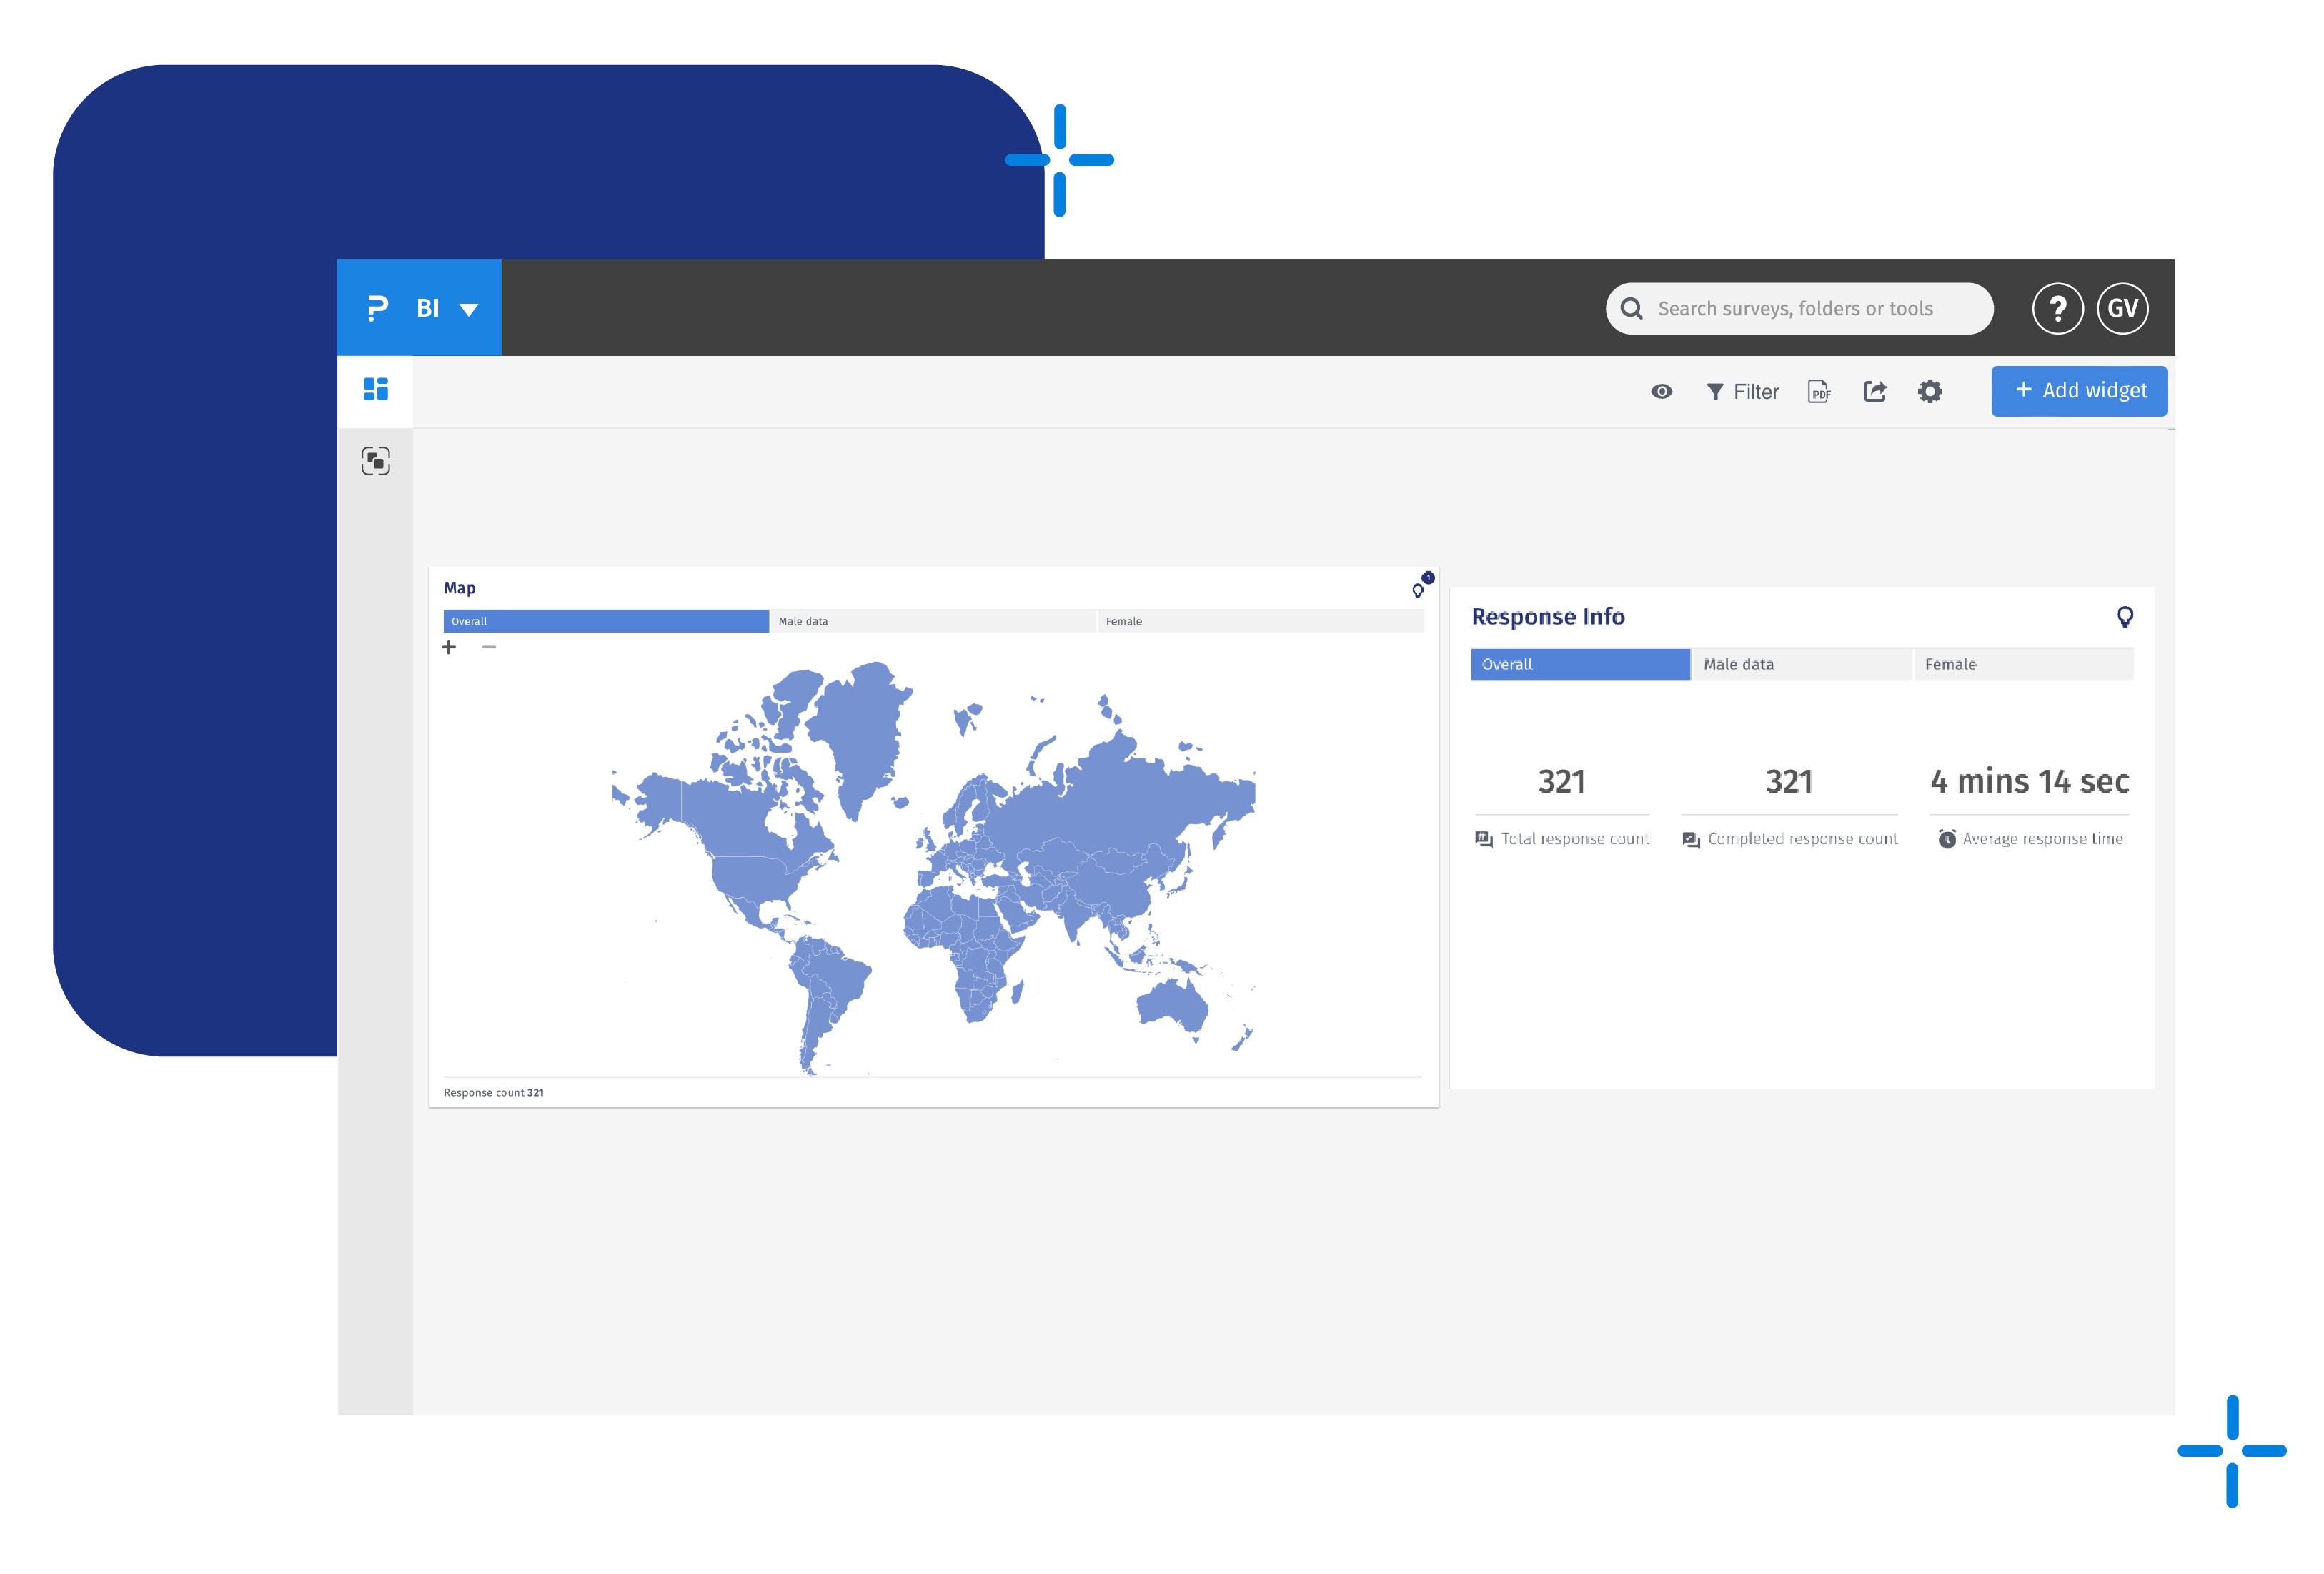Click the lightbulb icon on Response Info widget
Screen dimensions: 2324x1574
pyautogui.click(x=2125, y=617)
